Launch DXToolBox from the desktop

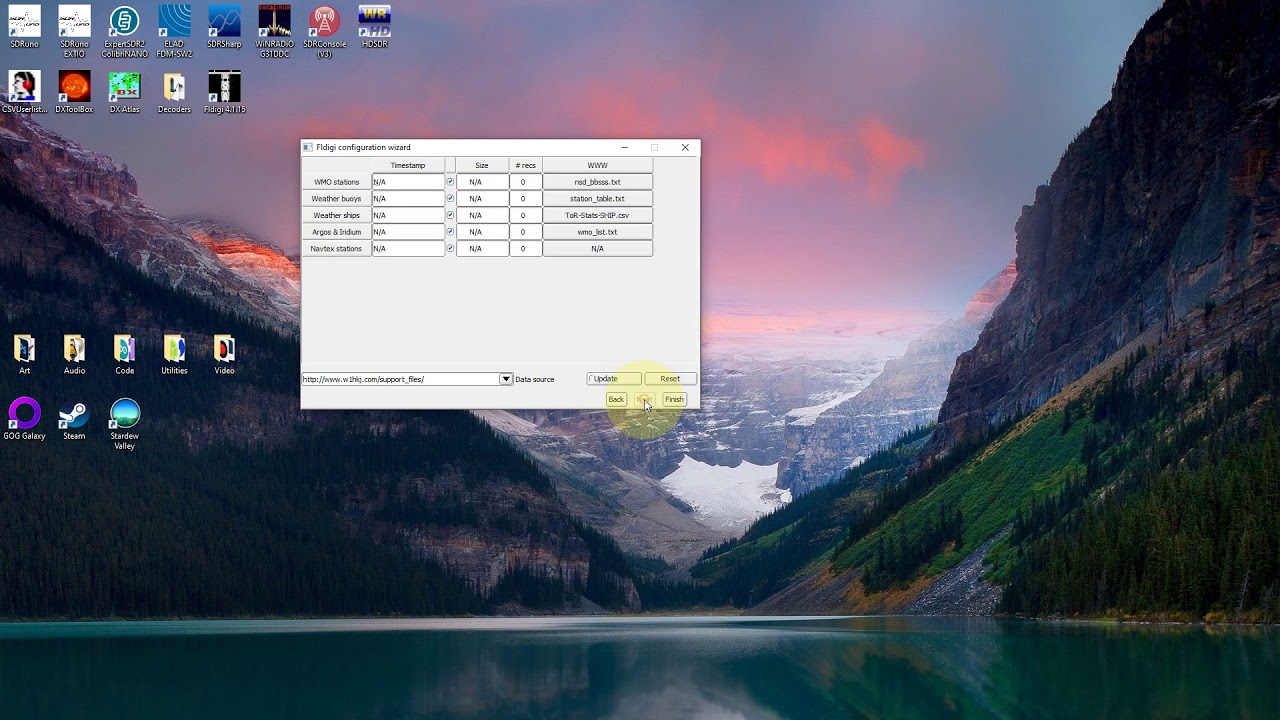[74, 92]
